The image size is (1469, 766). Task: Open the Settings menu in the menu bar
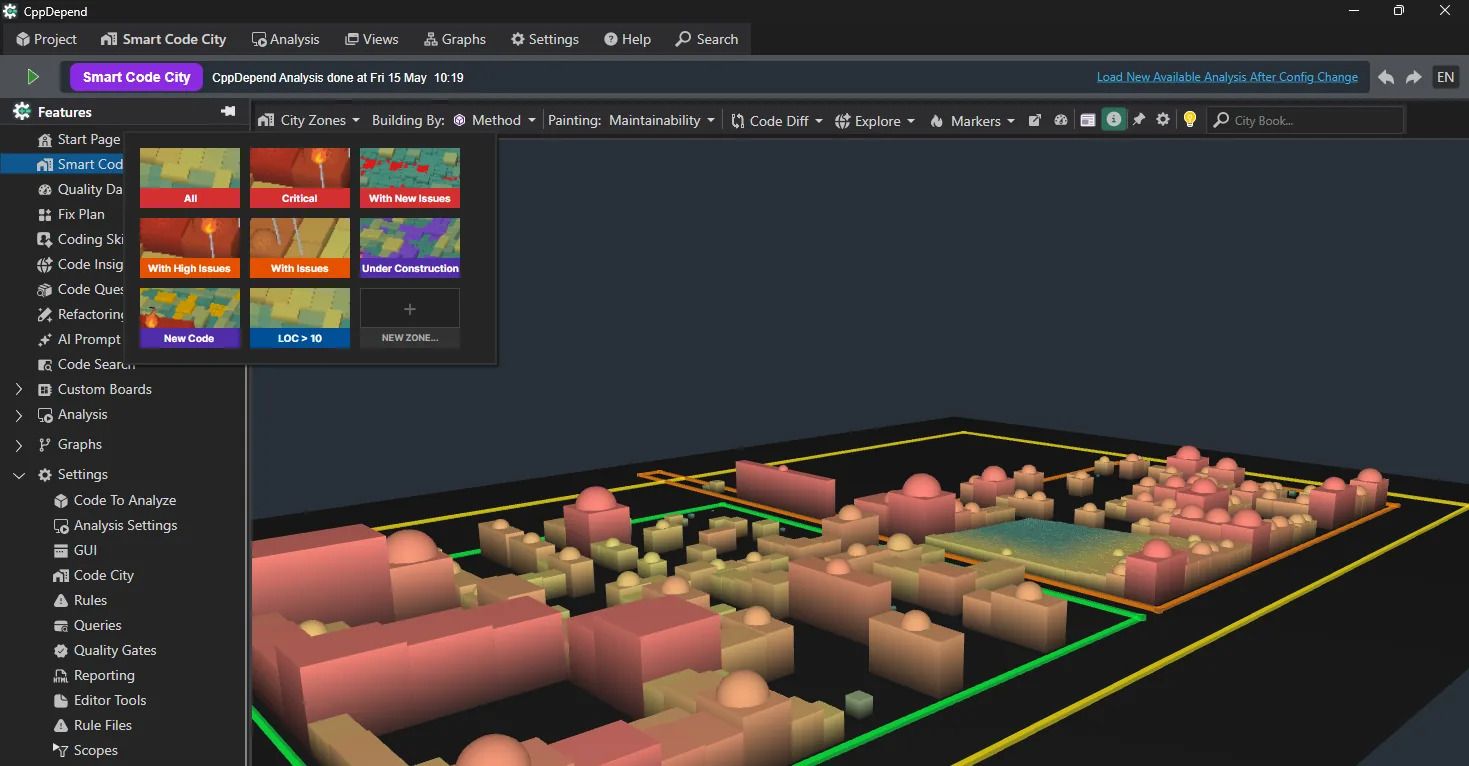click(545, 39)
